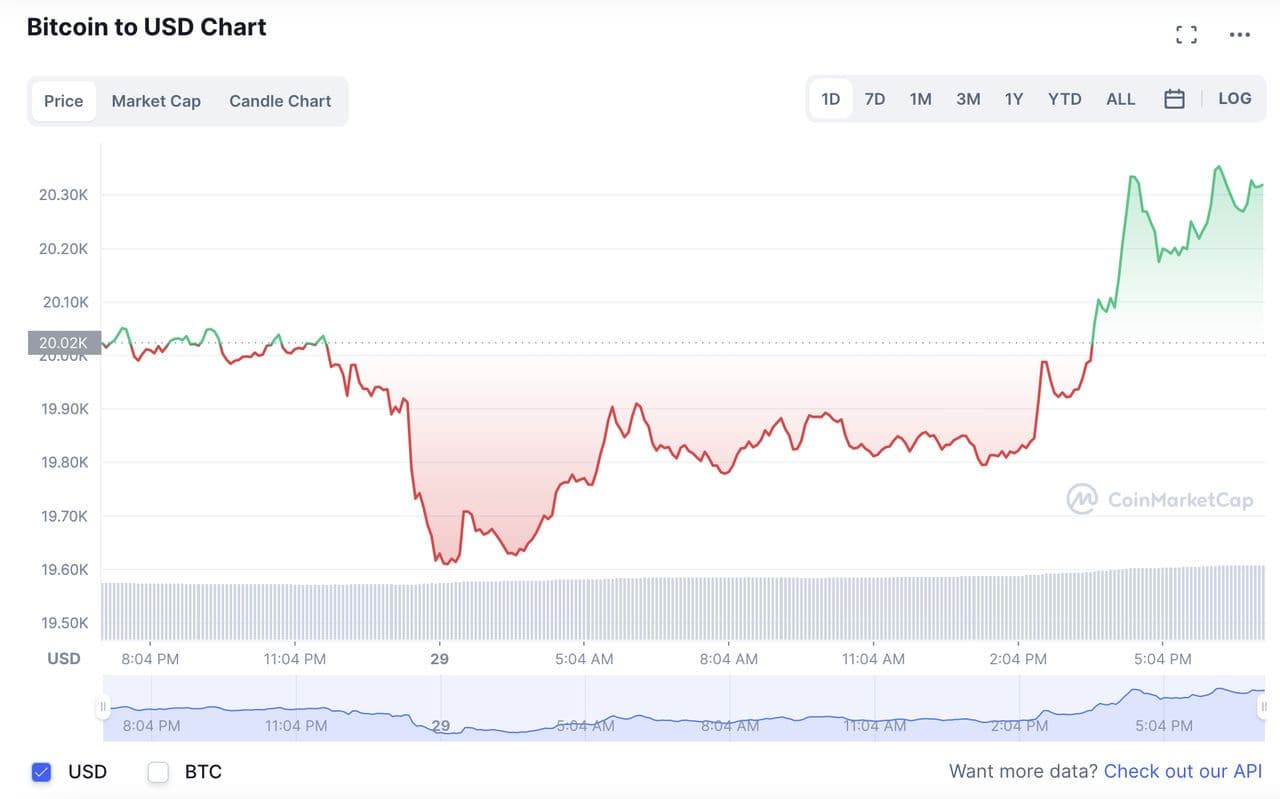Select the 1Y time range
The width and height of the screenshot is (1280, 799).
point(1014,99)
